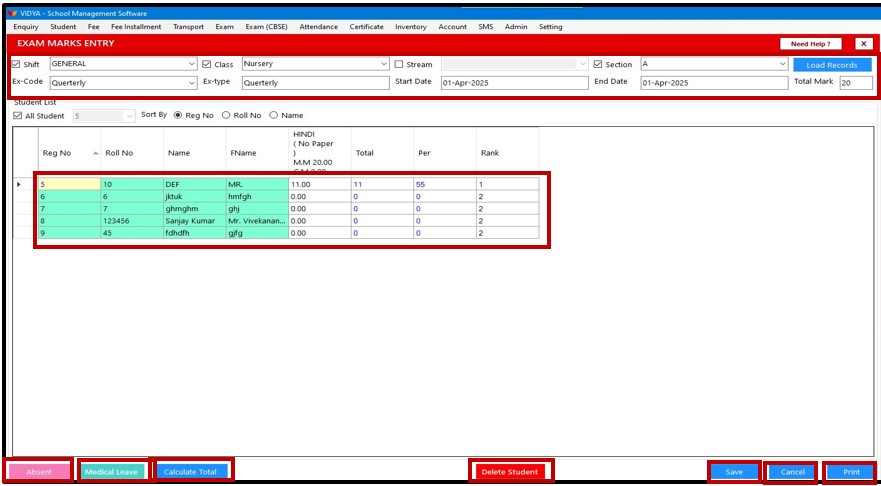The height and width of the screenshot is (486, 881).
Task: Click the VIDYA app logo icon
Action: (x=12, y=13)
